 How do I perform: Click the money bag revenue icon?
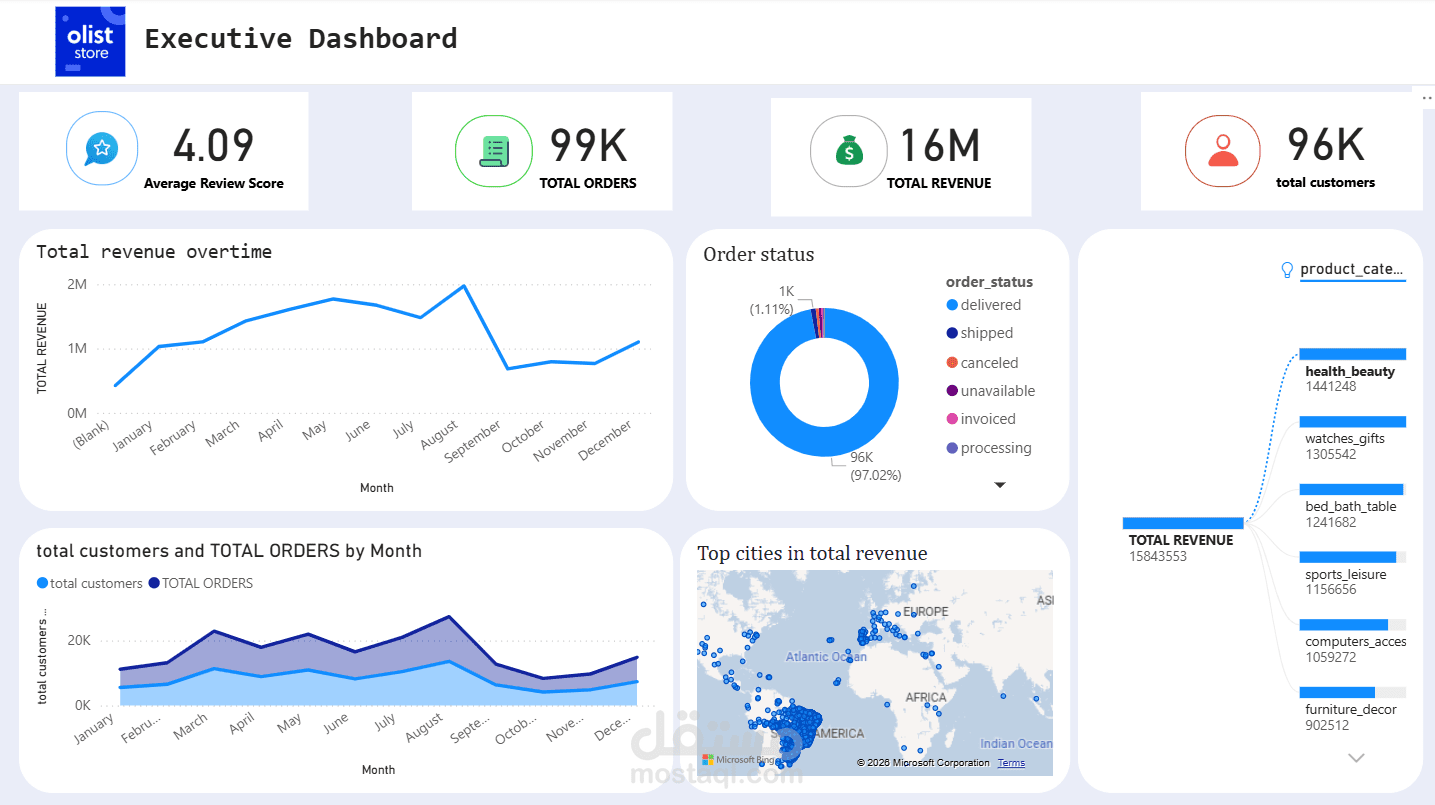pyautogui.click(x=848, y=151)
